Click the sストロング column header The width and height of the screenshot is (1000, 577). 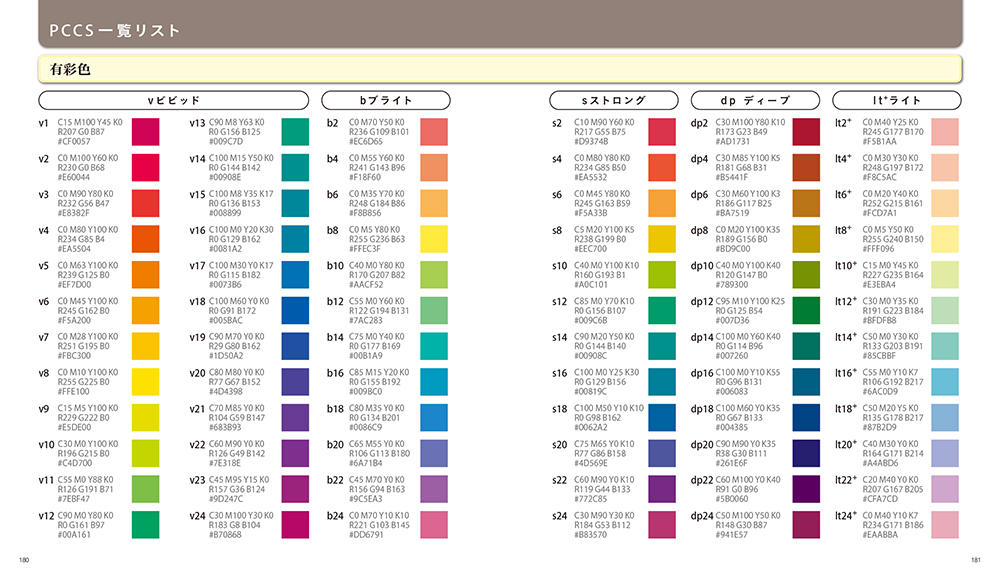pyautogui.click(x=614, y=101)
